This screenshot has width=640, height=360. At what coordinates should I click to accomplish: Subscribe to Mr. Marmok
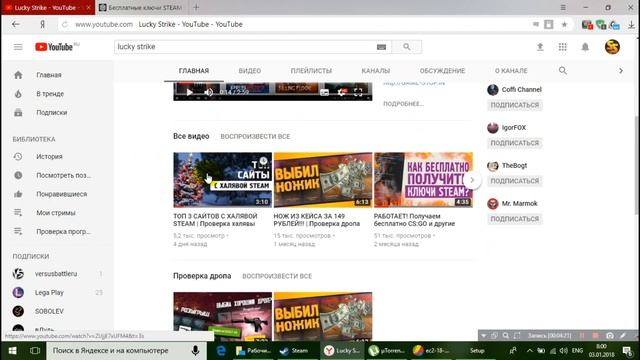515,219
